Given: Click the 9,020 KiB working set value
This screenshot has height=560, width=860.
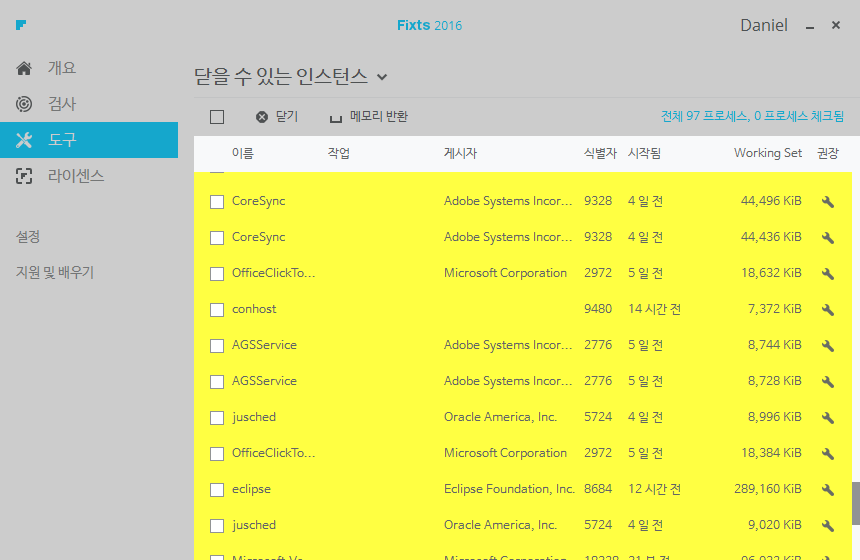Looking at the screenshot, I should coord(774,525).
